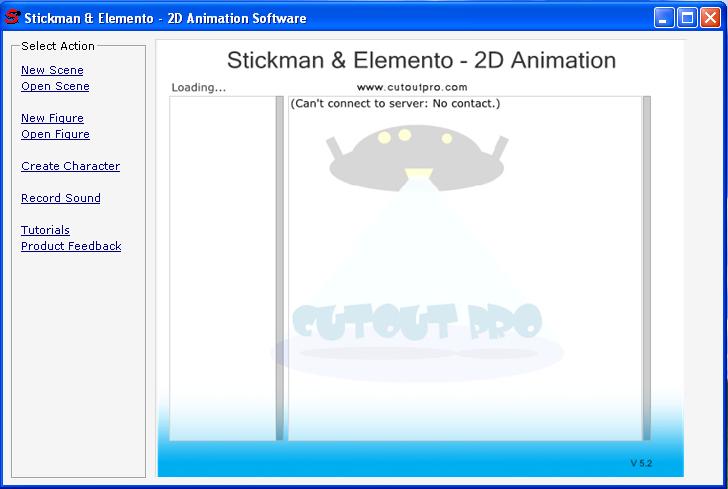Open the Tutorials link

coord(46,230)
